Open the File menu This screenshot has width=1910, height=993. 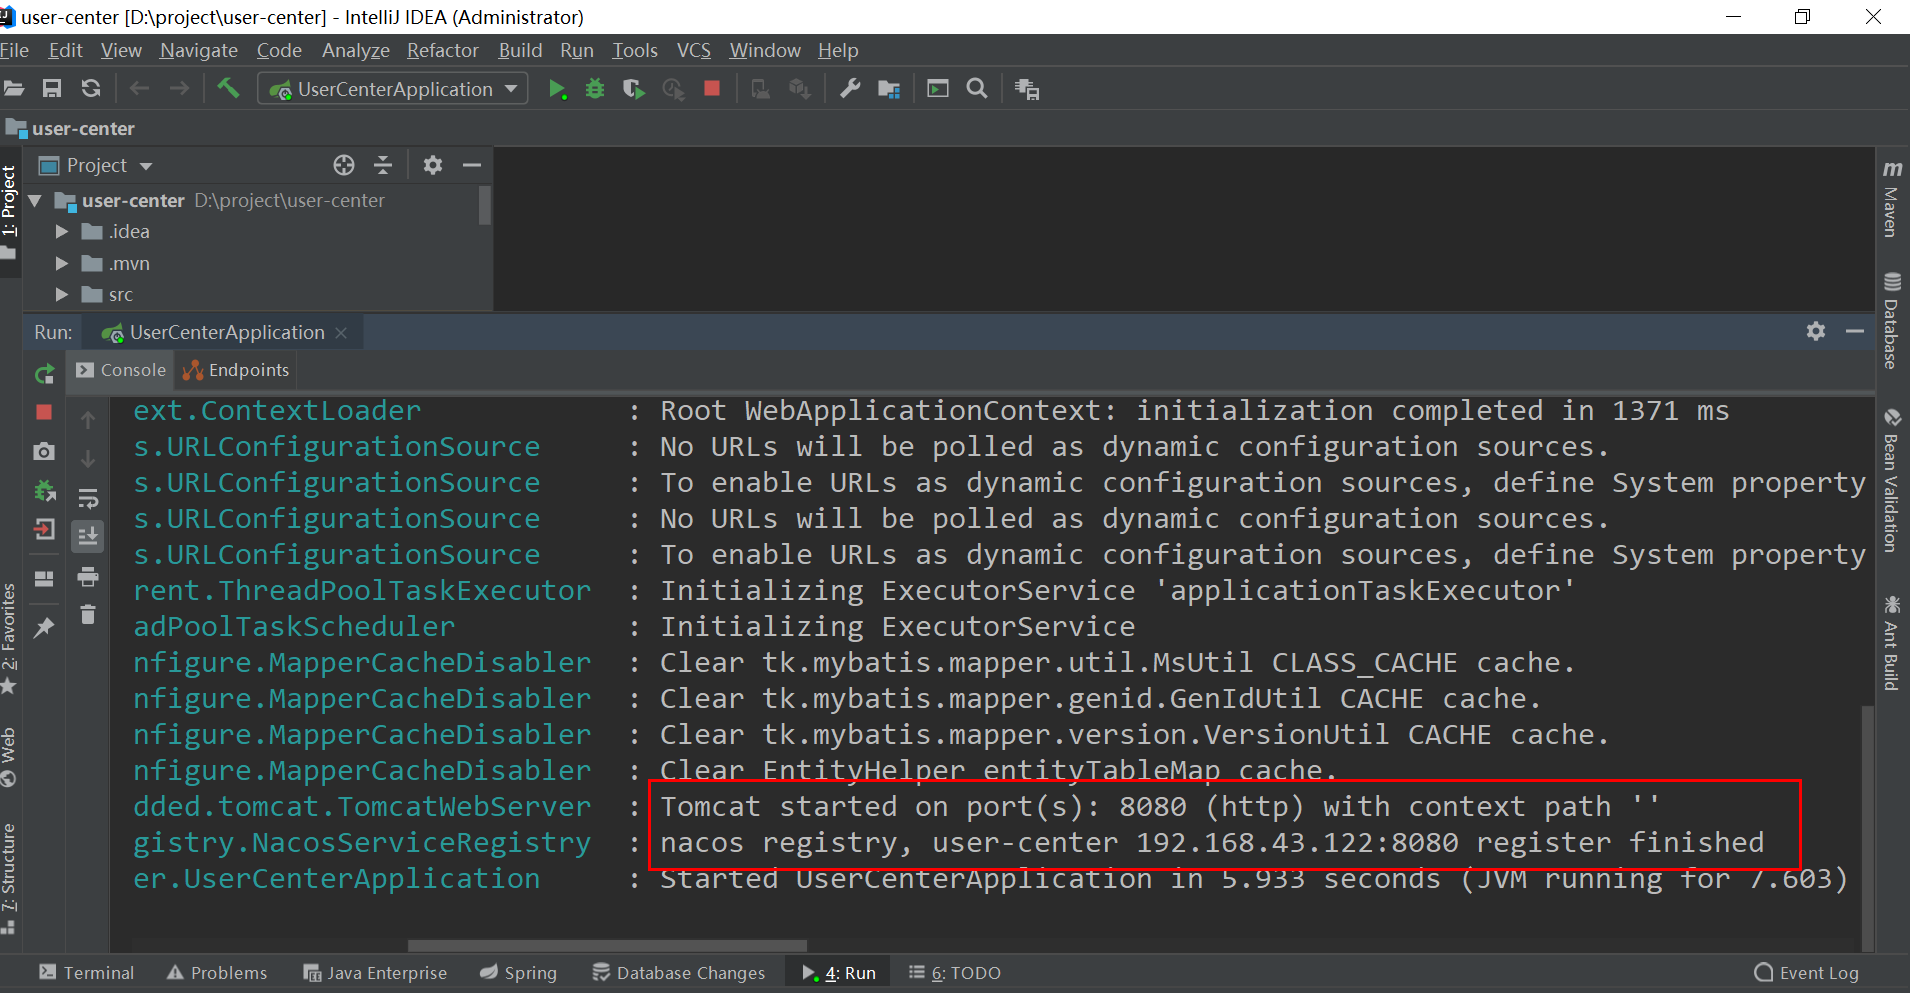(x=14, y=50)
